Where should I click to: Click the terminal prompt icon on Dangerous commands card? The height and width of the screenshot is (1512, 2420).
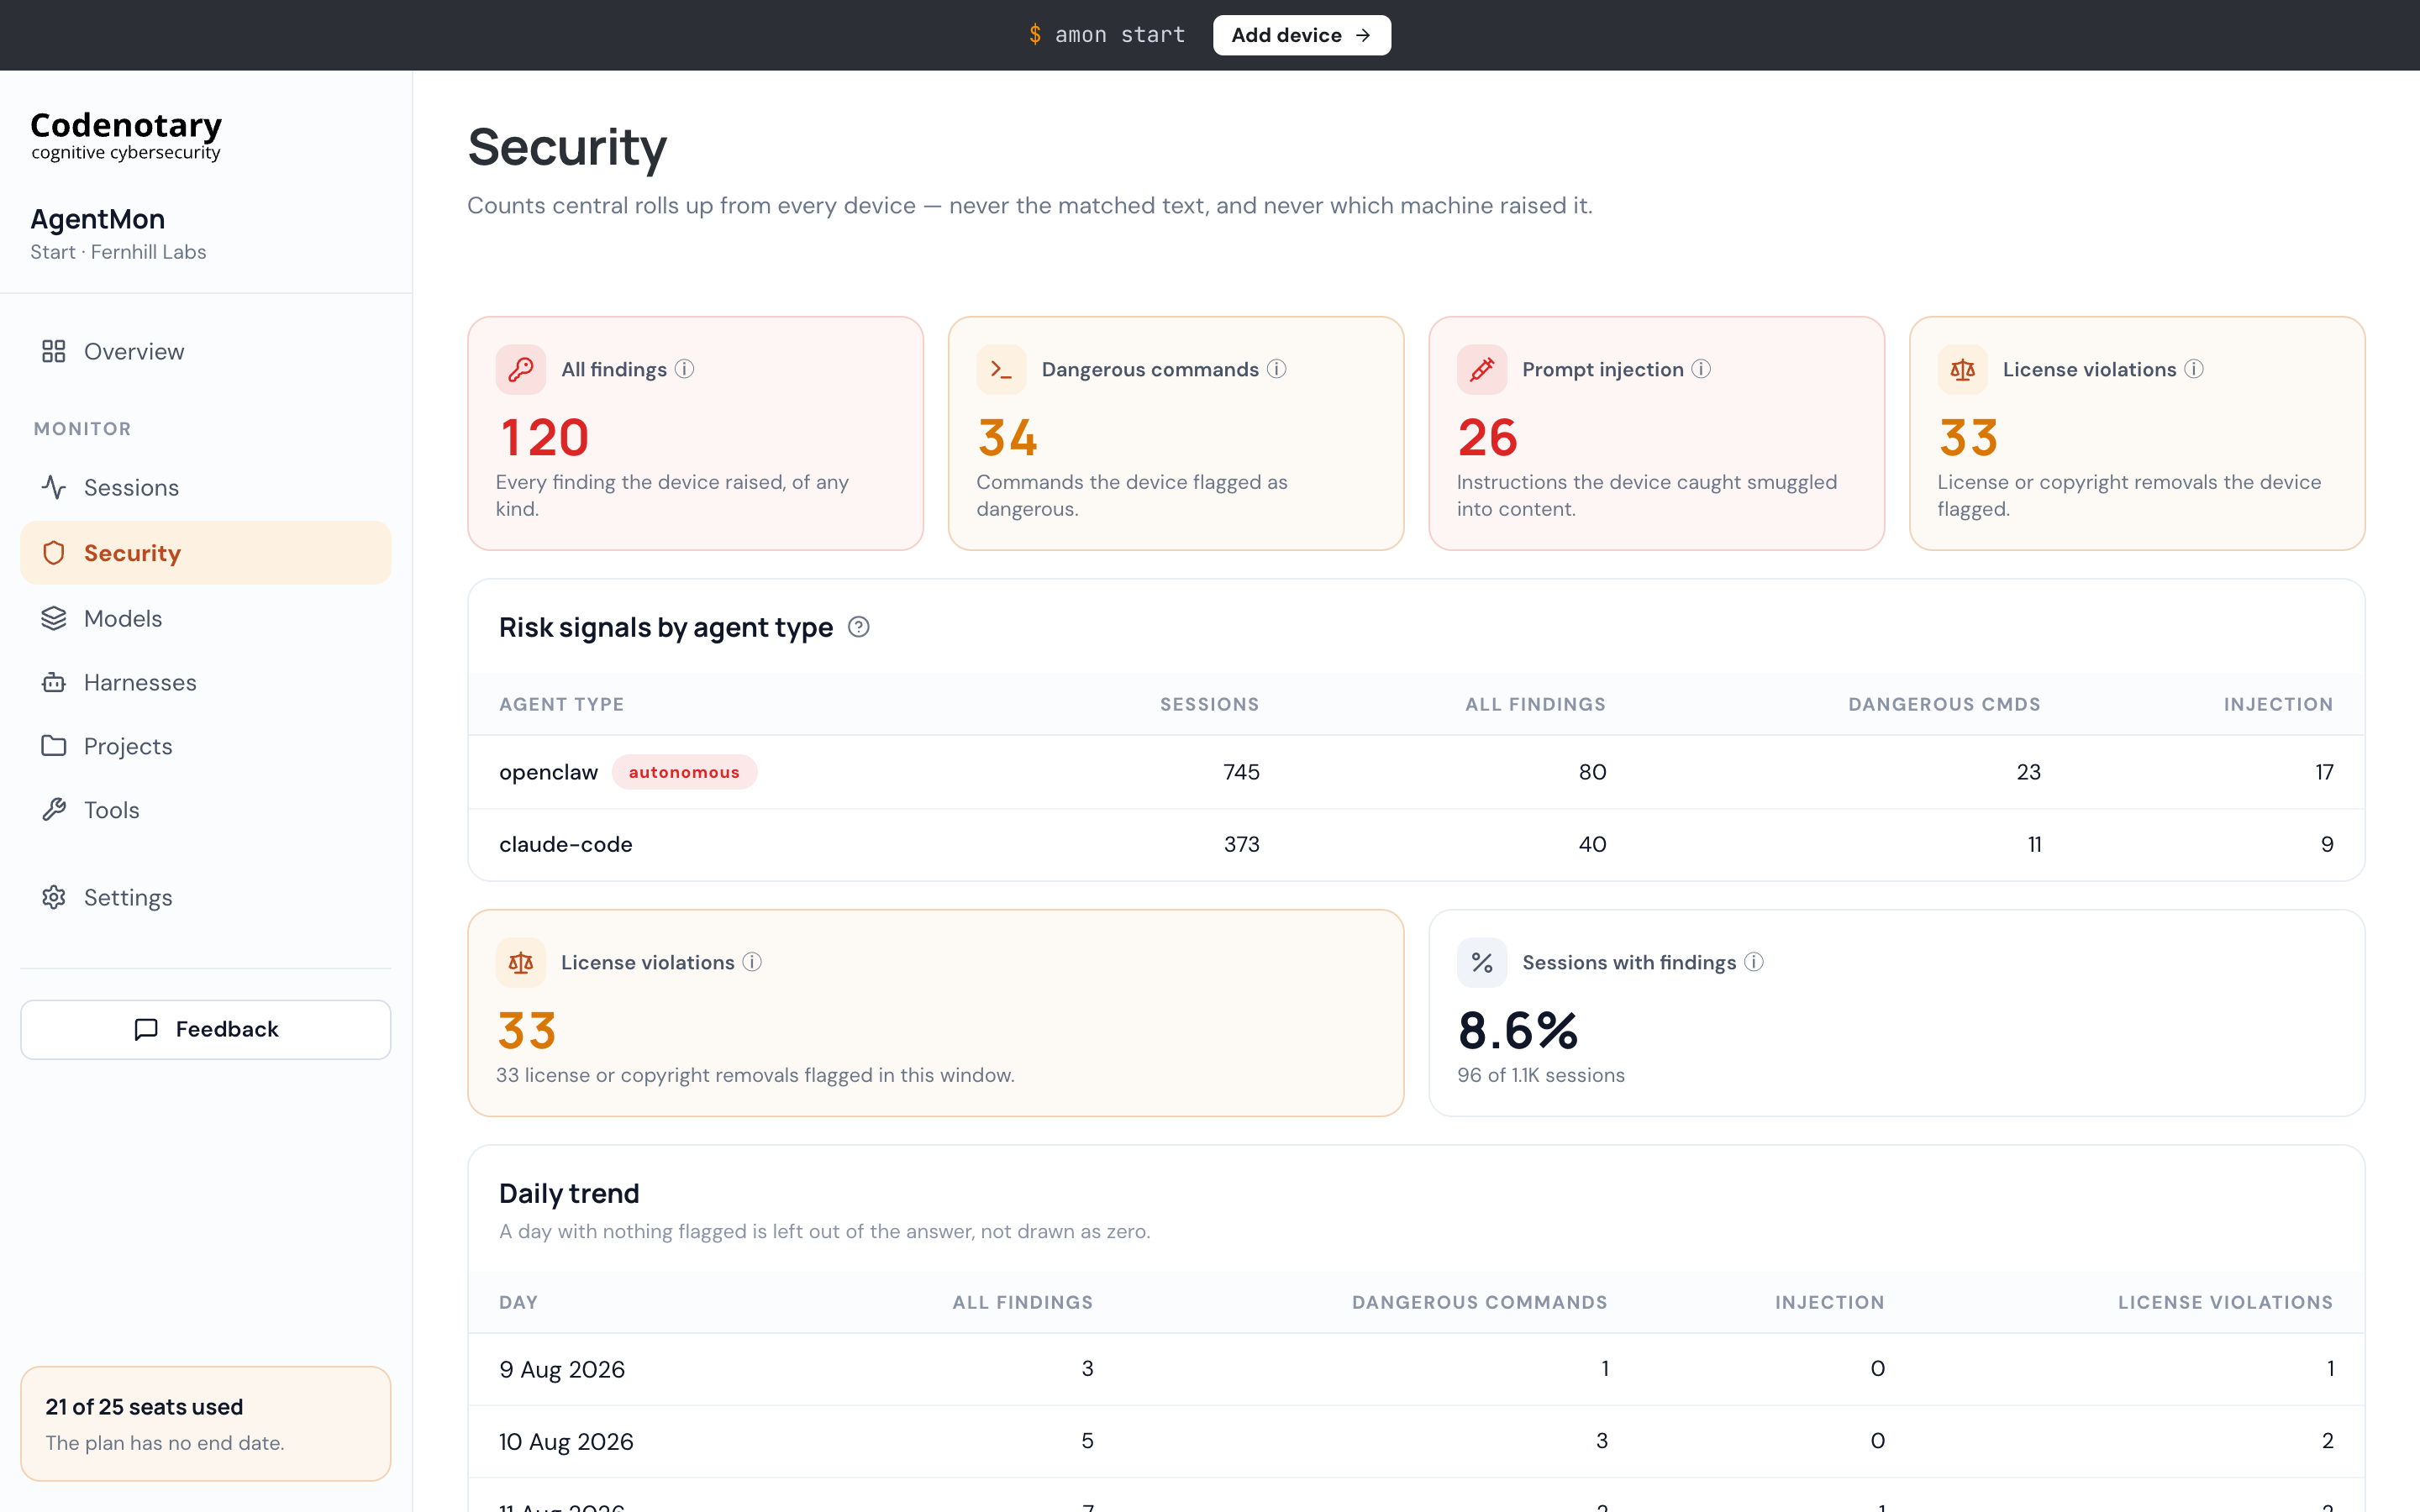[x=1001, y=370]
